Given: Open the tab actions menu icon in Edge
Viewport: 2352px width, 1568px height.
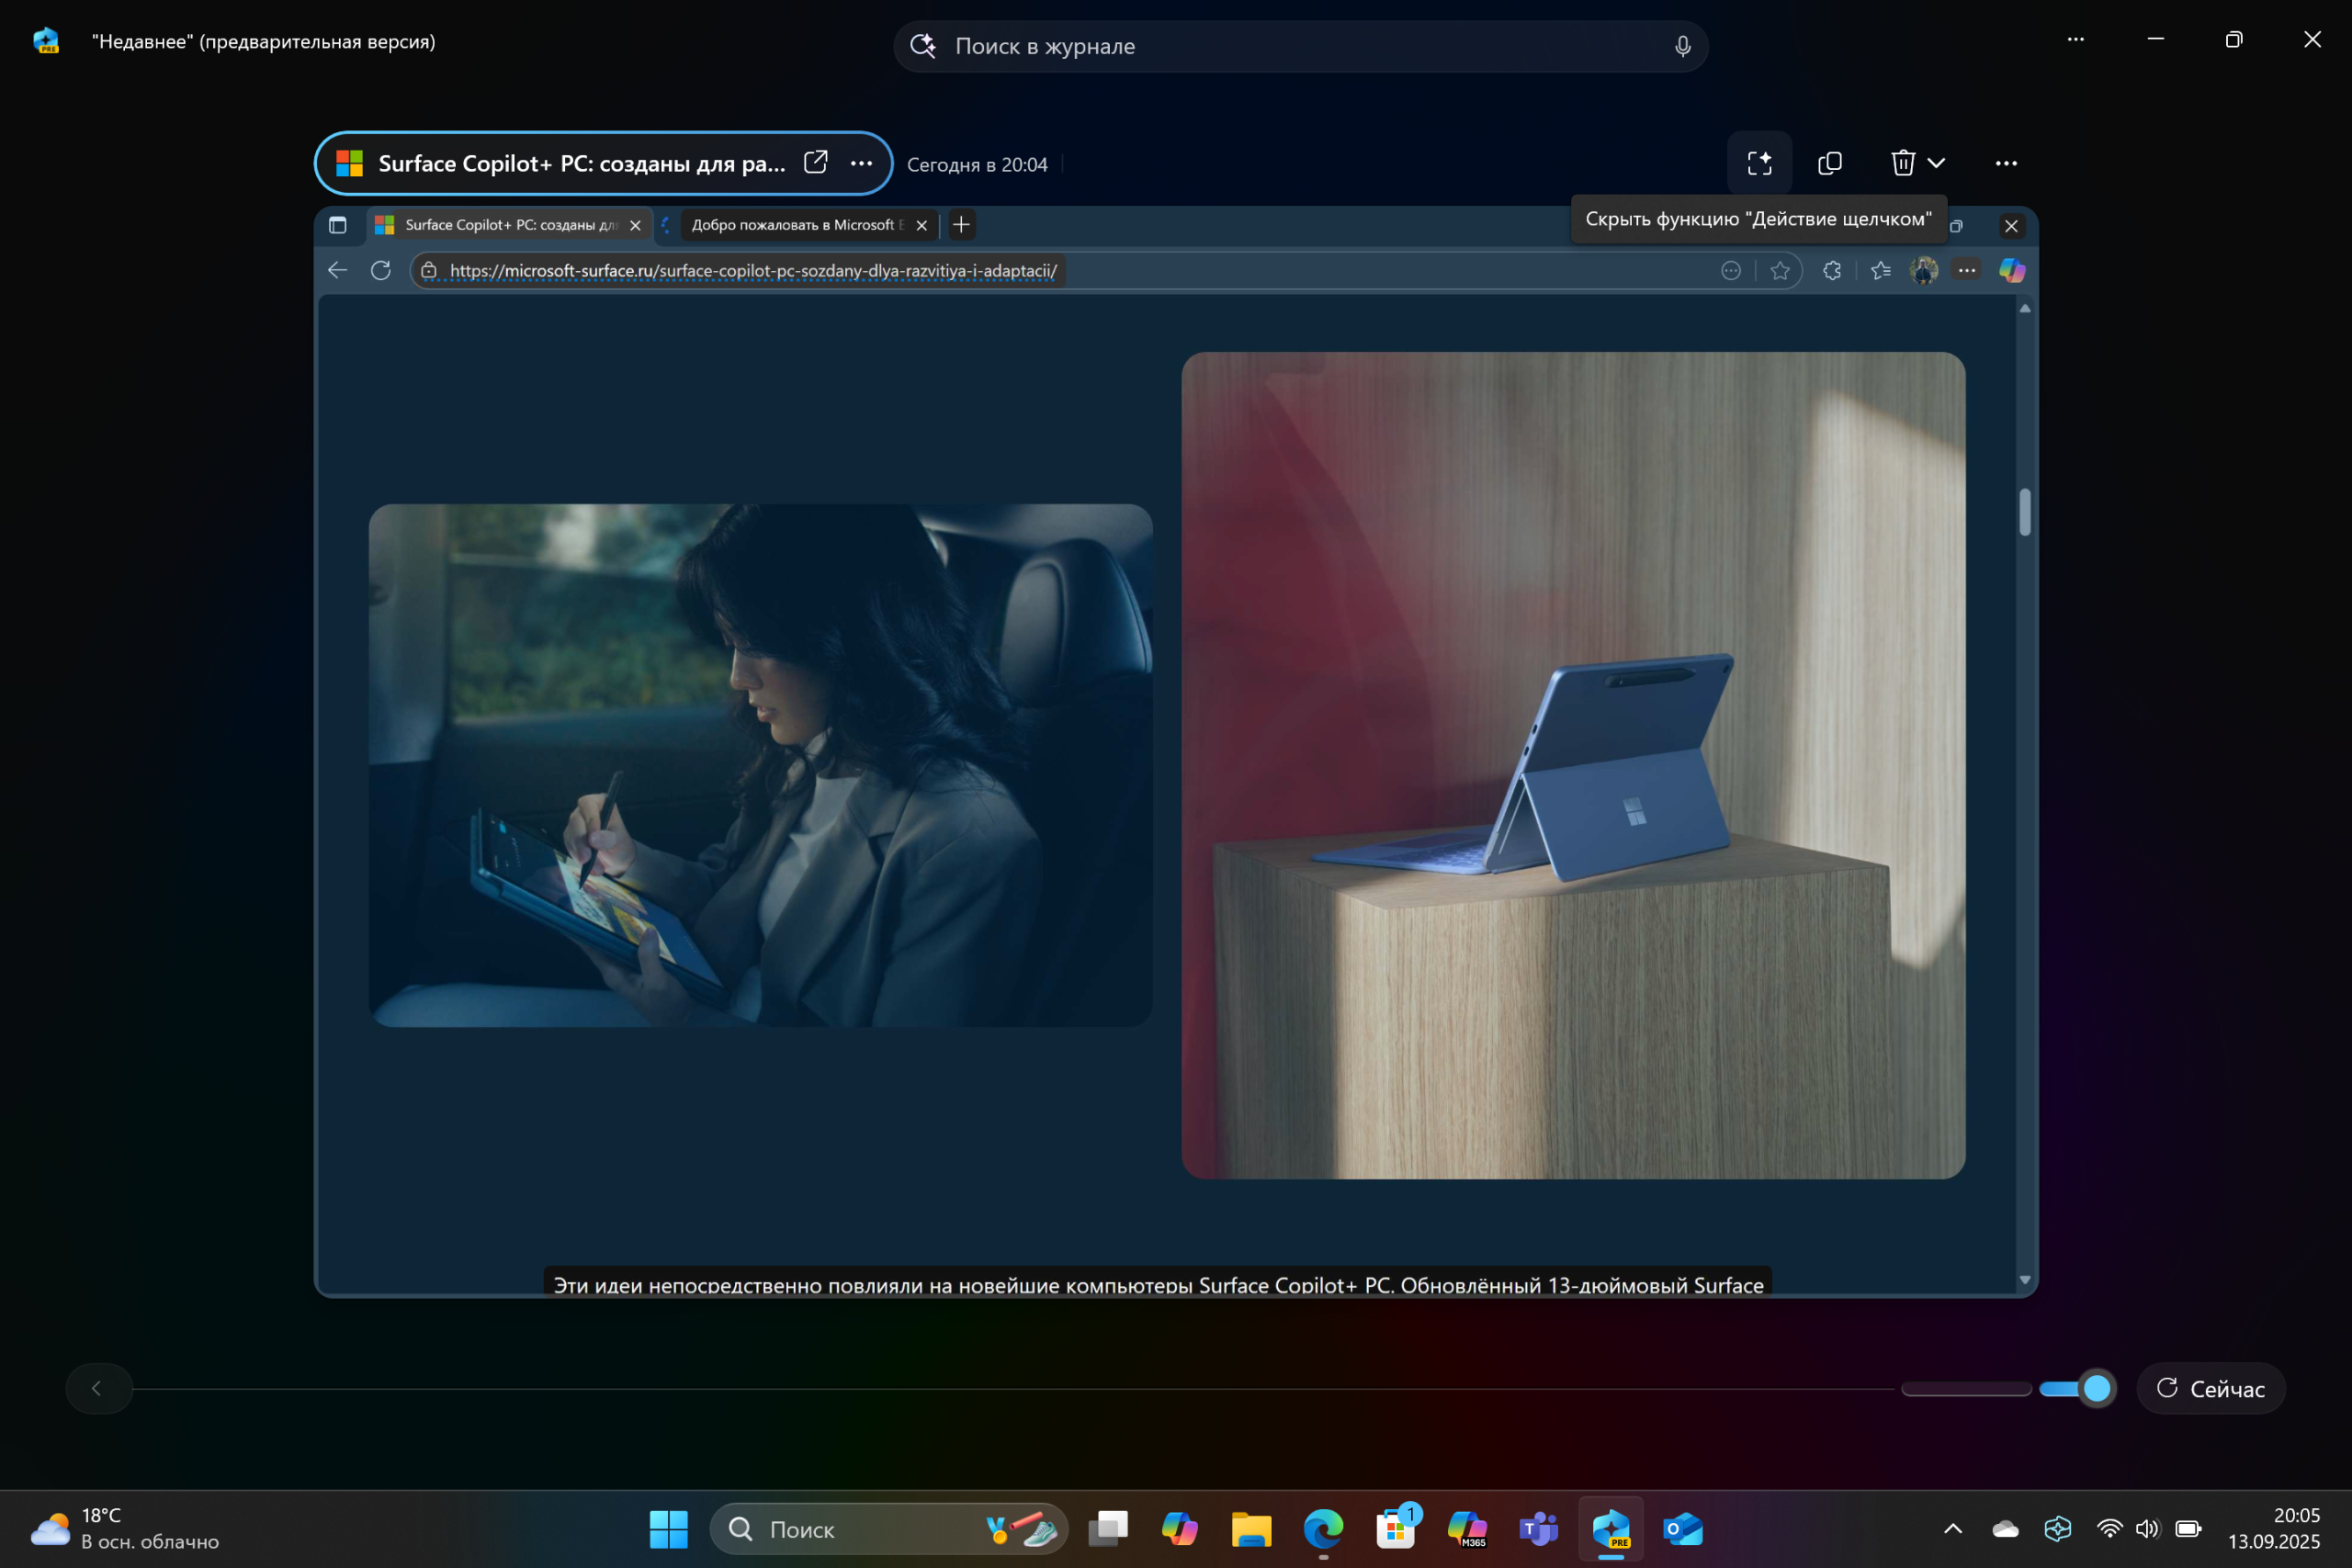Looking at the screenshot, I should click(x=338, y=225).
